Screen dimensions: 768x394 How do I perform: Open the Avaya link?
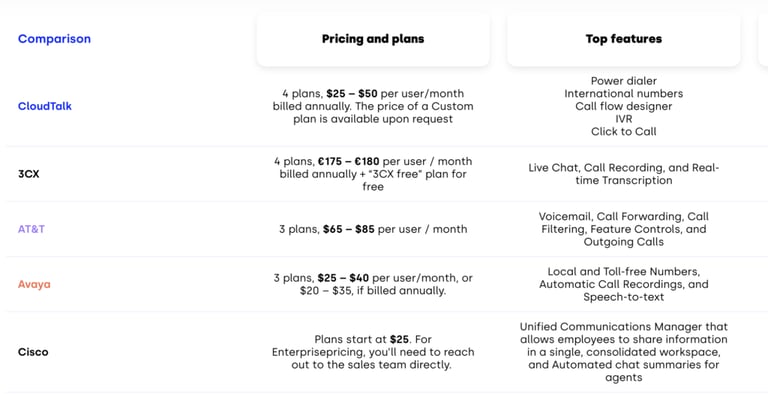[34, 284]
